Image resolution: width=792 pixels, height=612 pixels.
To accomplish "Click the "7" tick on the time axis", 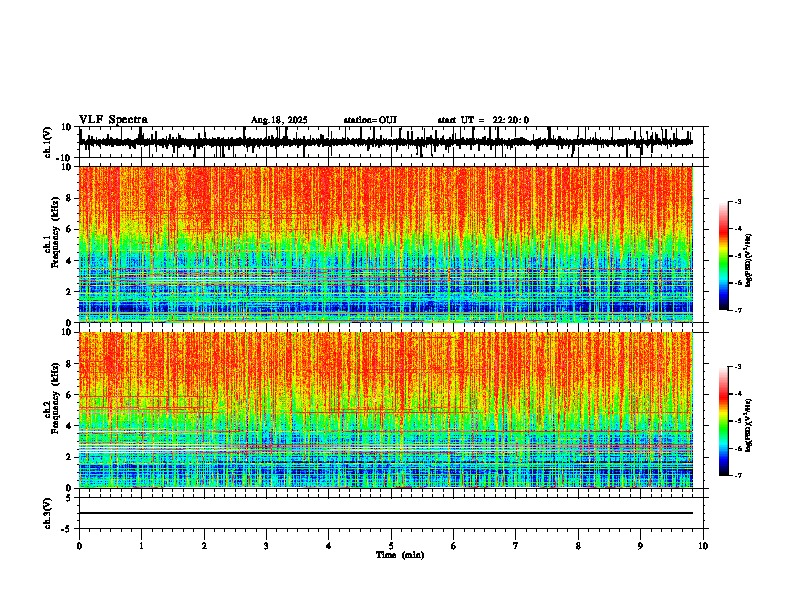I will point(516,546).
